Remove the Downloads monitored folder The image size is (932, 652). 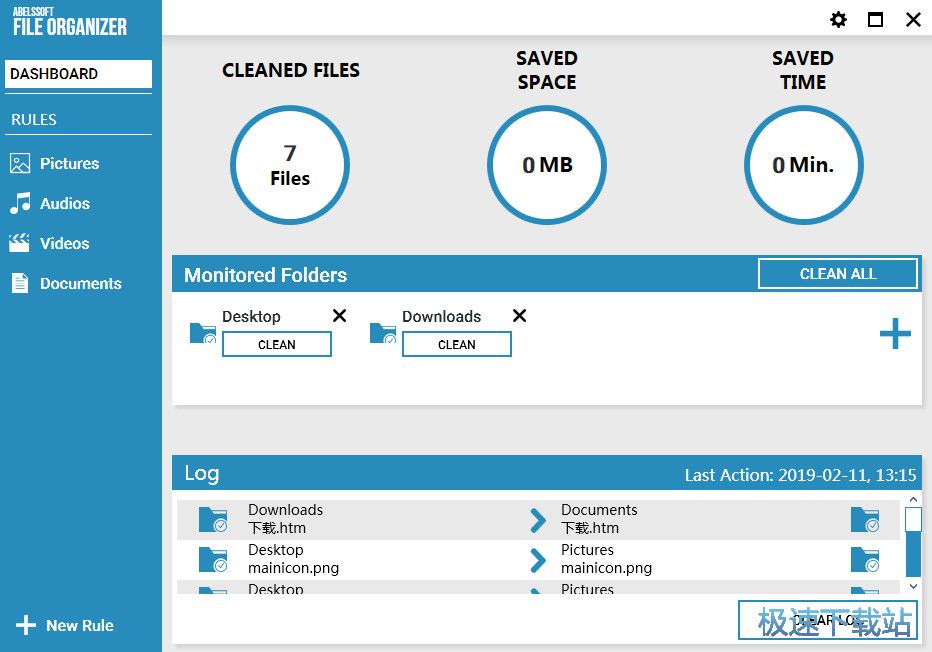click(x=519, y=316)
